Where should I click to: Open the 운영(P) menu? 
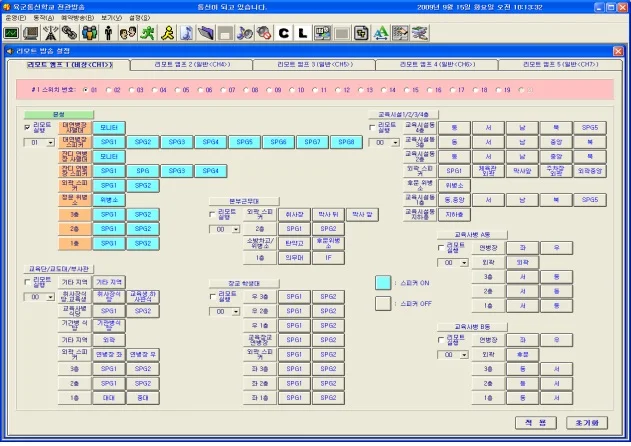(x=16, y=18)
